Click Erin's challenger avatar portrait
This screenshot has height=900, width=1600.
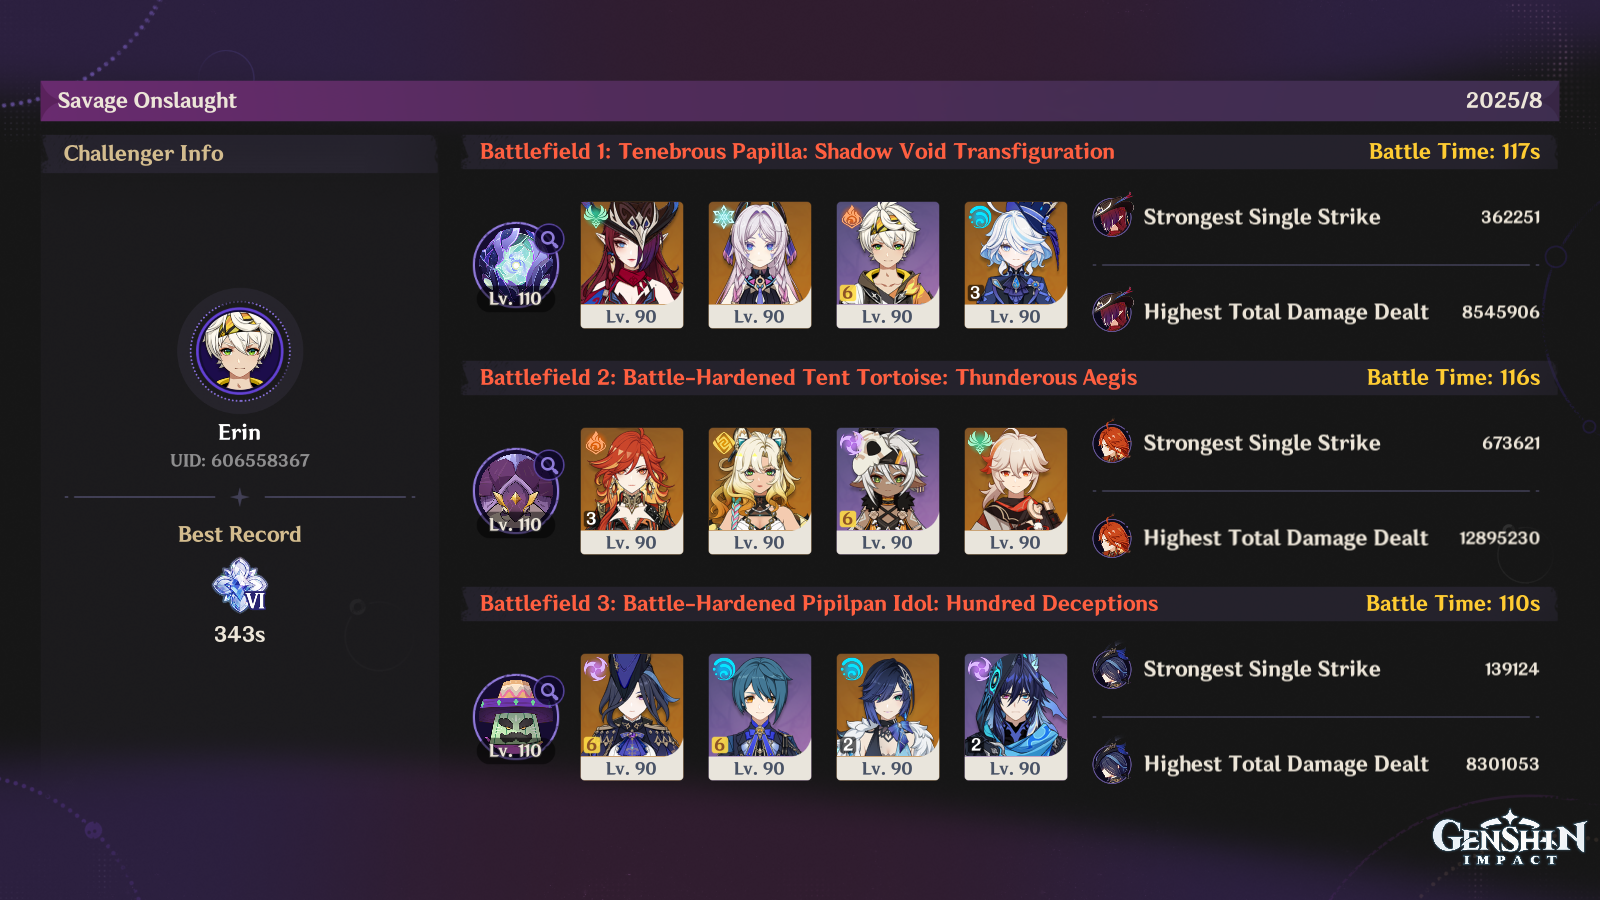pyautogui.click(x=240, y=351)
